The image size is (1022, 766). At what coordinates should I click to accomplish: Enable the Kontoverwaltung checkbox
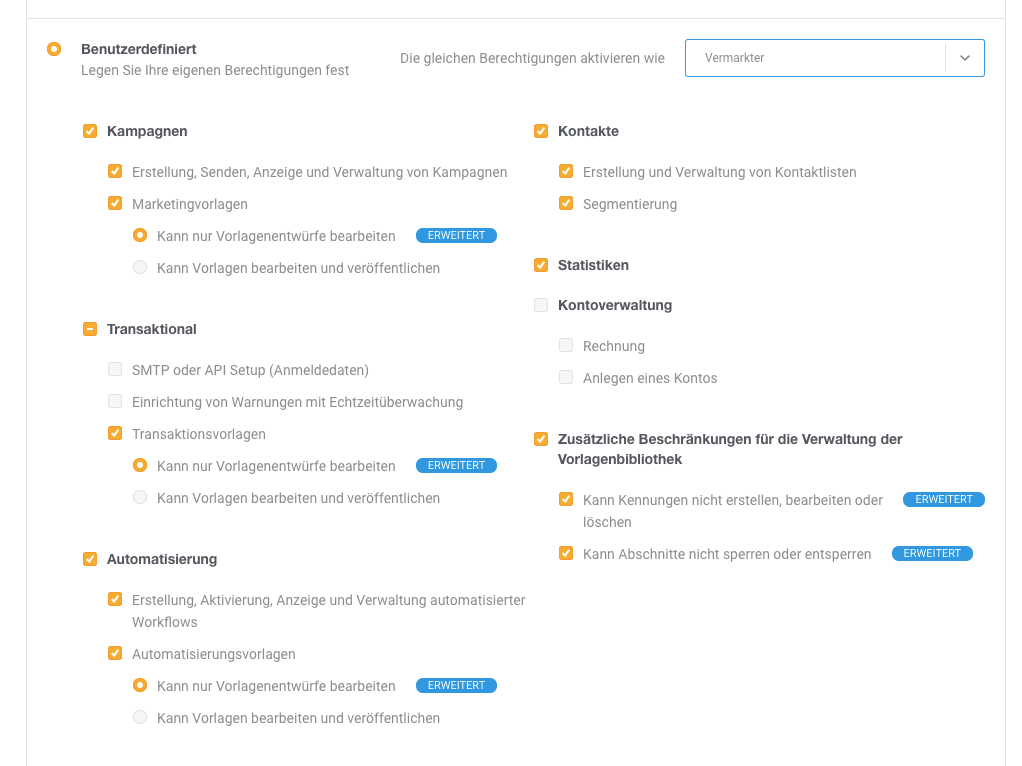[x=541, y=305]
